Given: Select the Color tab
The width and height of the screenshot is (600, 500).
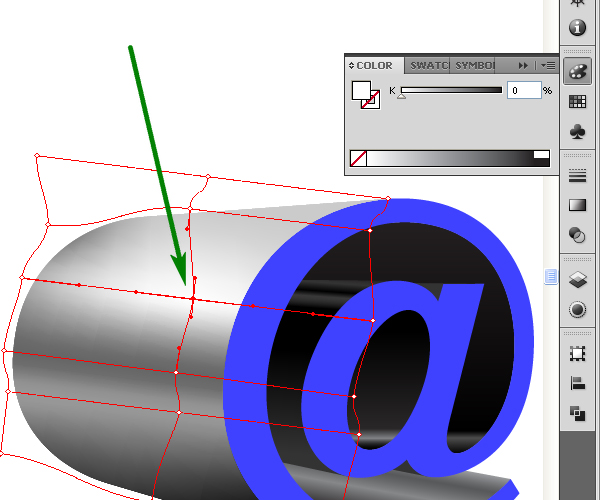Looking at the screenshot, I should tap(374, 65).
